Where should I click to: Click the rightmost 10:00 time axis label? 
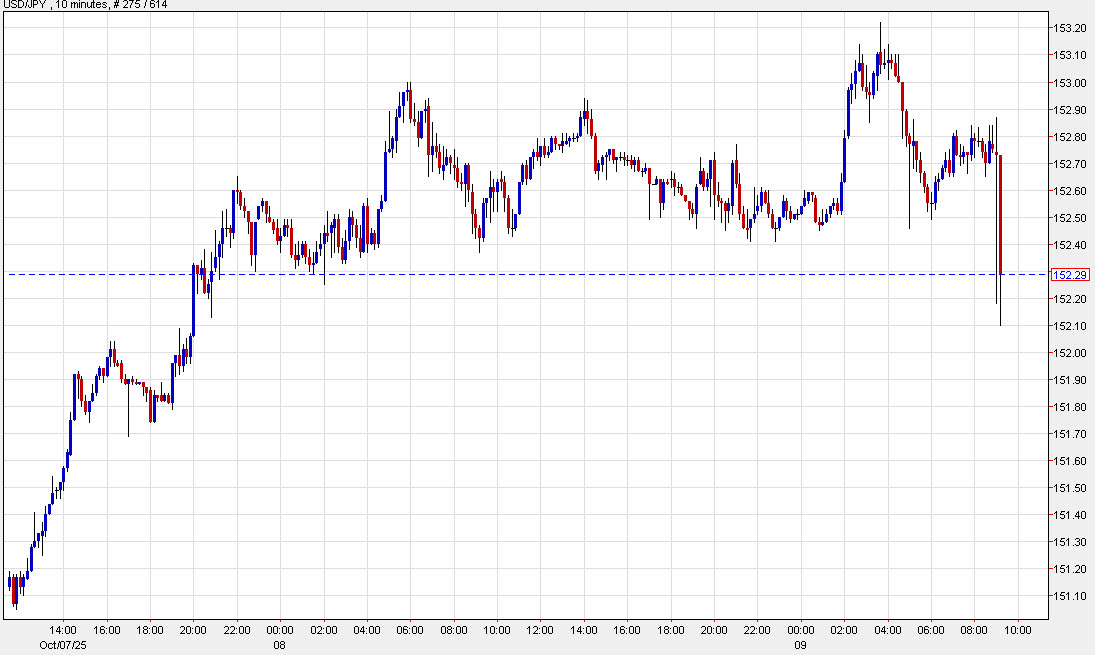pos(1018,631)
